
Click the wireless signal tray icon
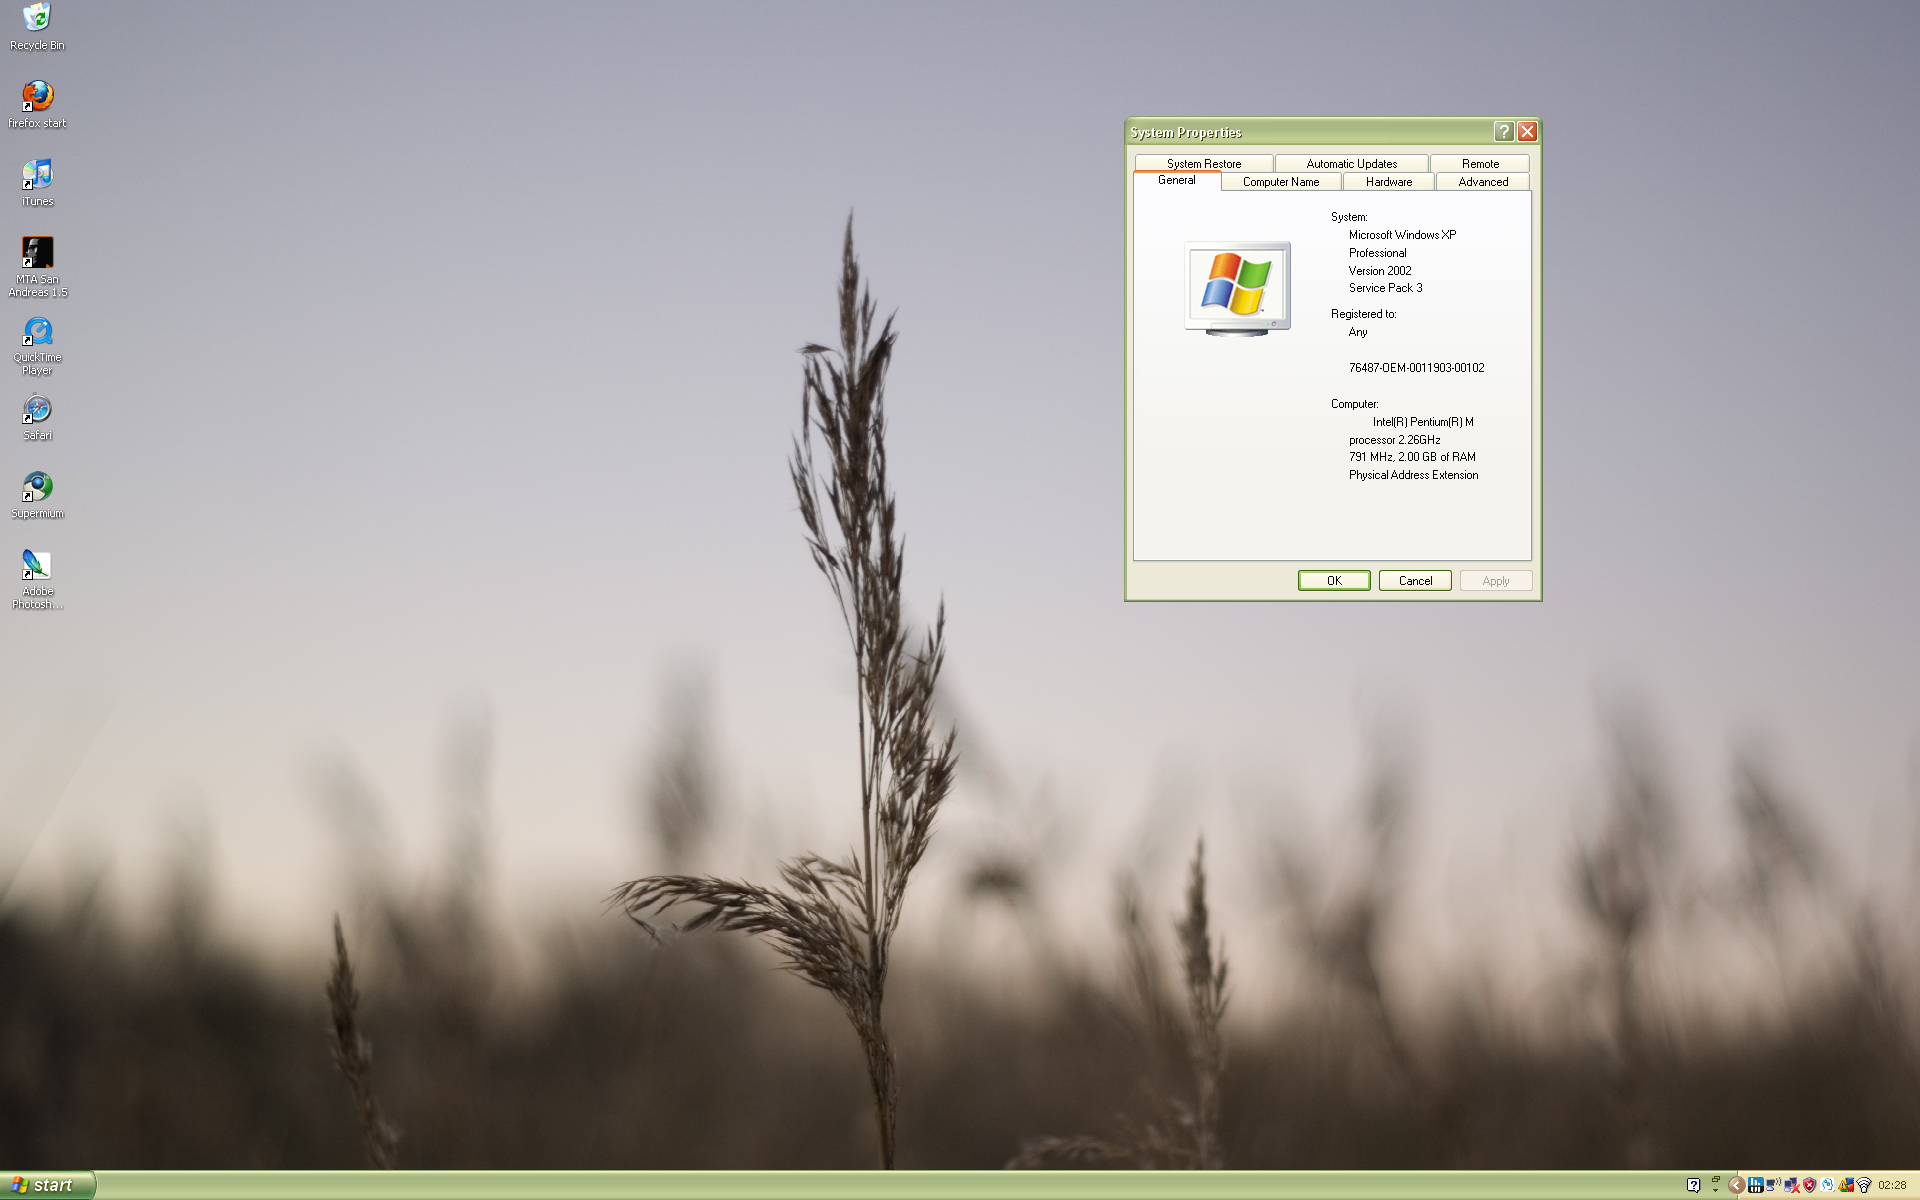click(1864, 1185)
